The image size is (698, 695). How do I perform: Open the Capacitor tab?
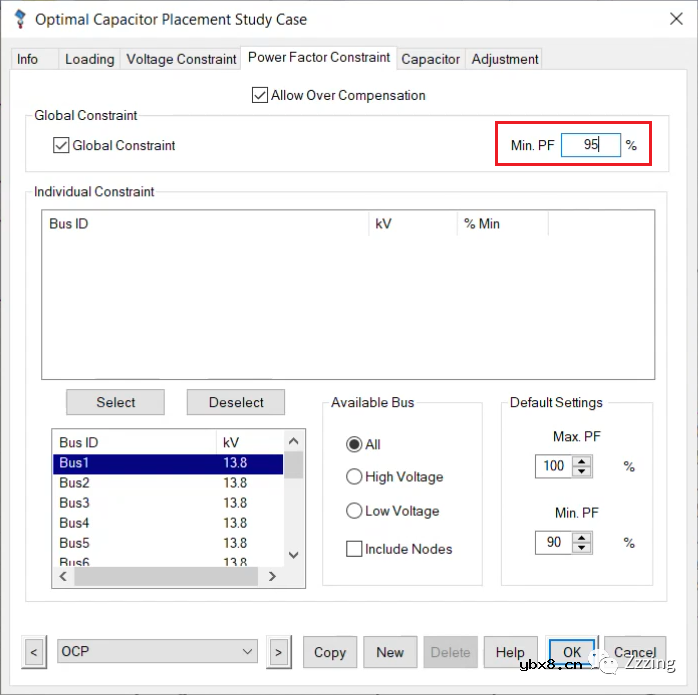pos(430,59)
